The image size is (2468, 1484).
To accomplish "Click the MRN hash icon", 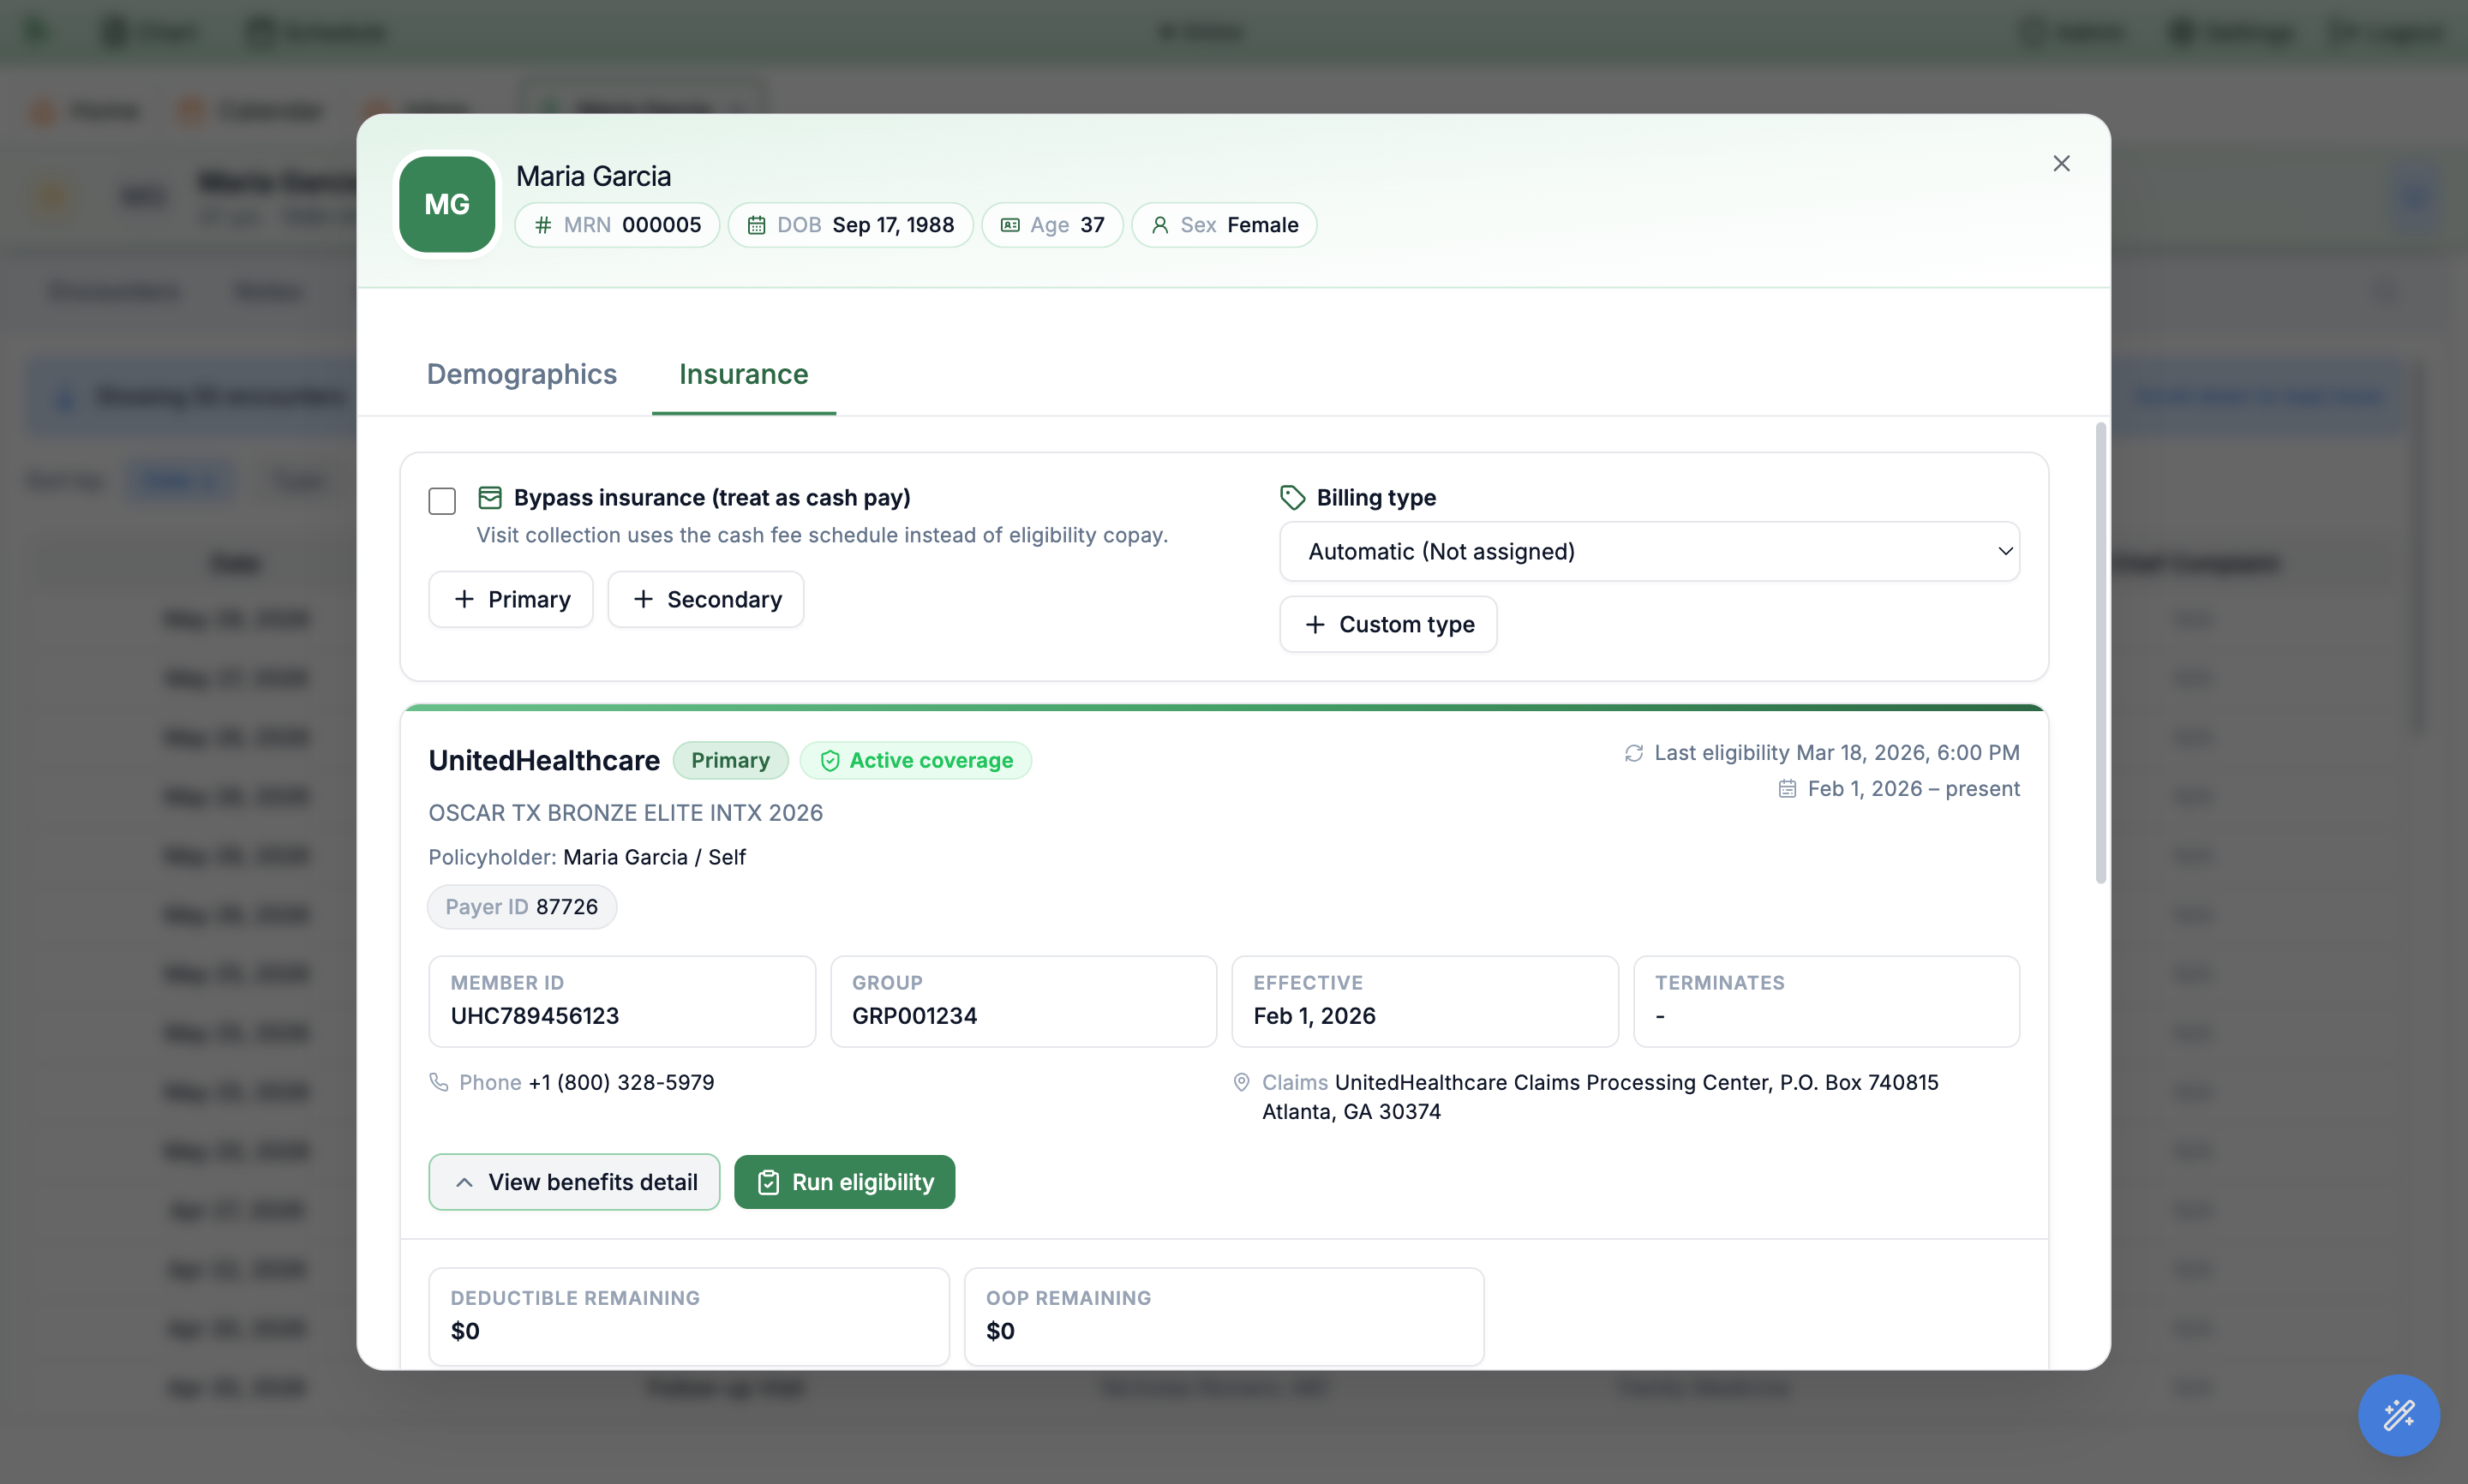I will coord(543,225).
